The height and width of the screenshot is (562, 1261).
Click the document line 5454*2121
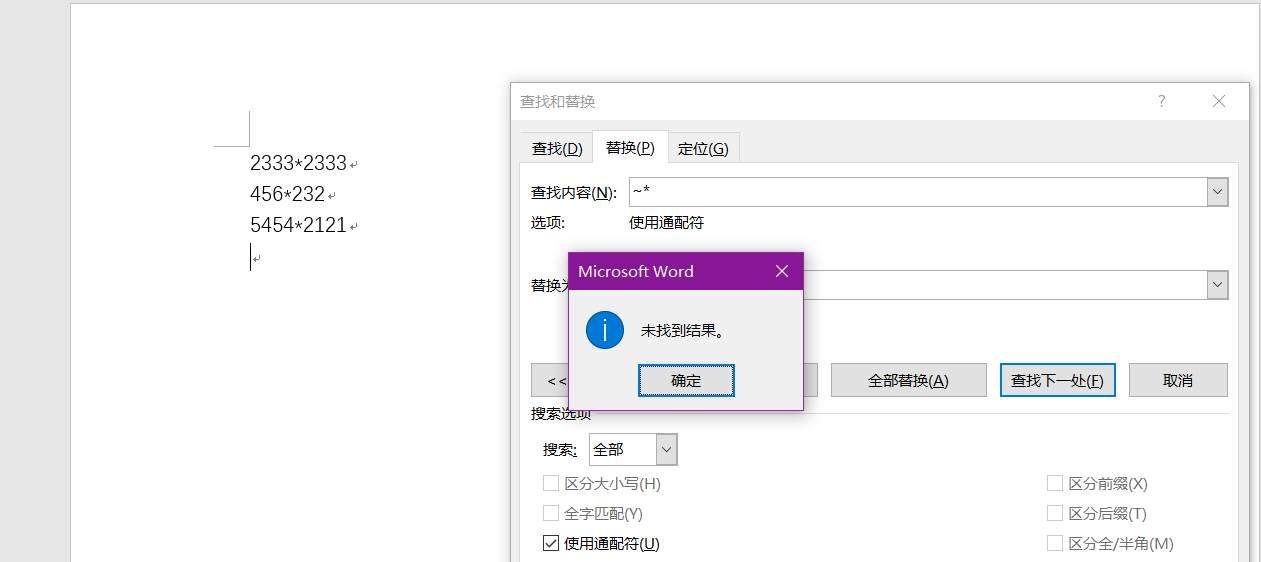tap(298, 225)
